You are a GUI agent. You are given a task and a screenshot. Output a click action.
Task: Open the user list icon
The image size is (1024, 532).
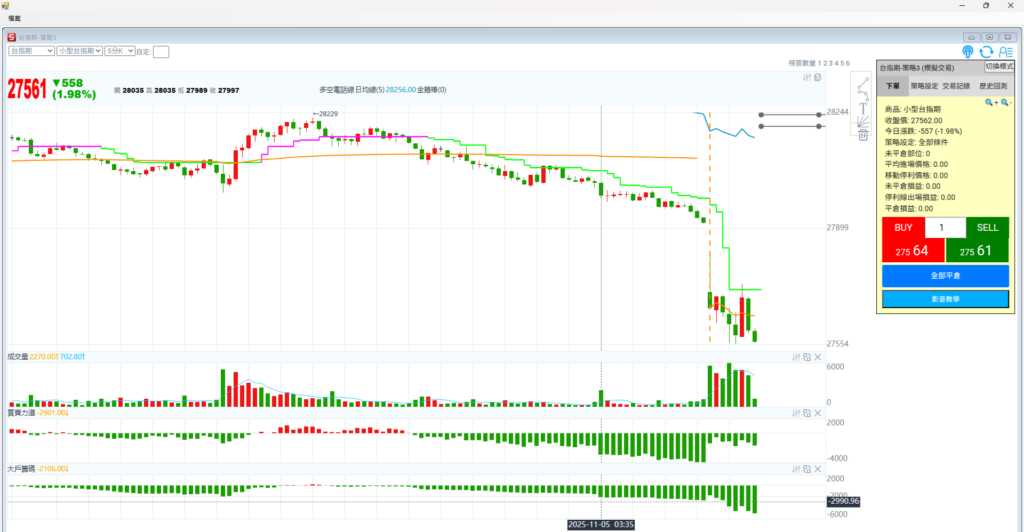pyautogui.click(x=1004, y=52)
